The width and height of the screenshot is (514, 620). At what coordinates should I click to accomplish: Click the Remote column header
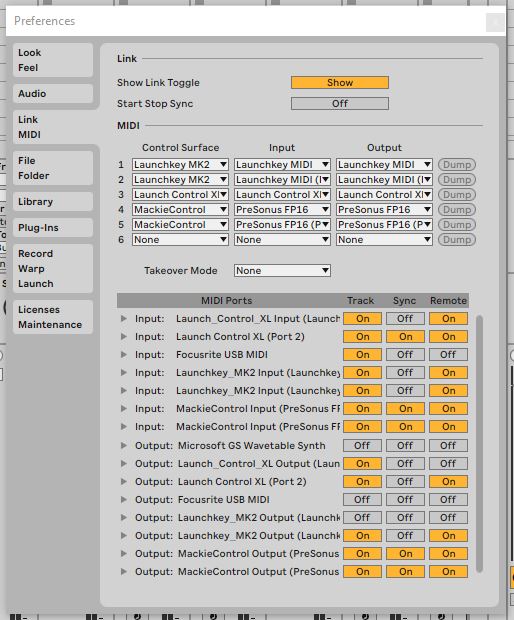click(x=448, y=301)
